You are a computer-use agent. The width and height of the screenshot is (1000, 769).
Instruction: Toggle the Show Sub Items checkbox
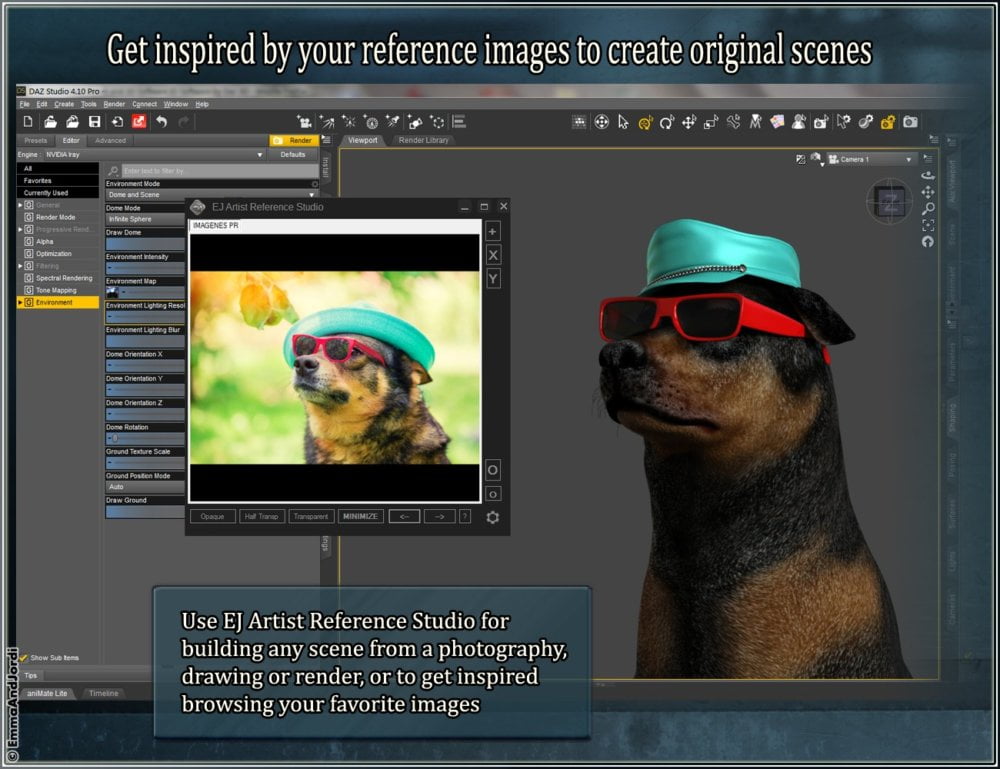point(24,657)
